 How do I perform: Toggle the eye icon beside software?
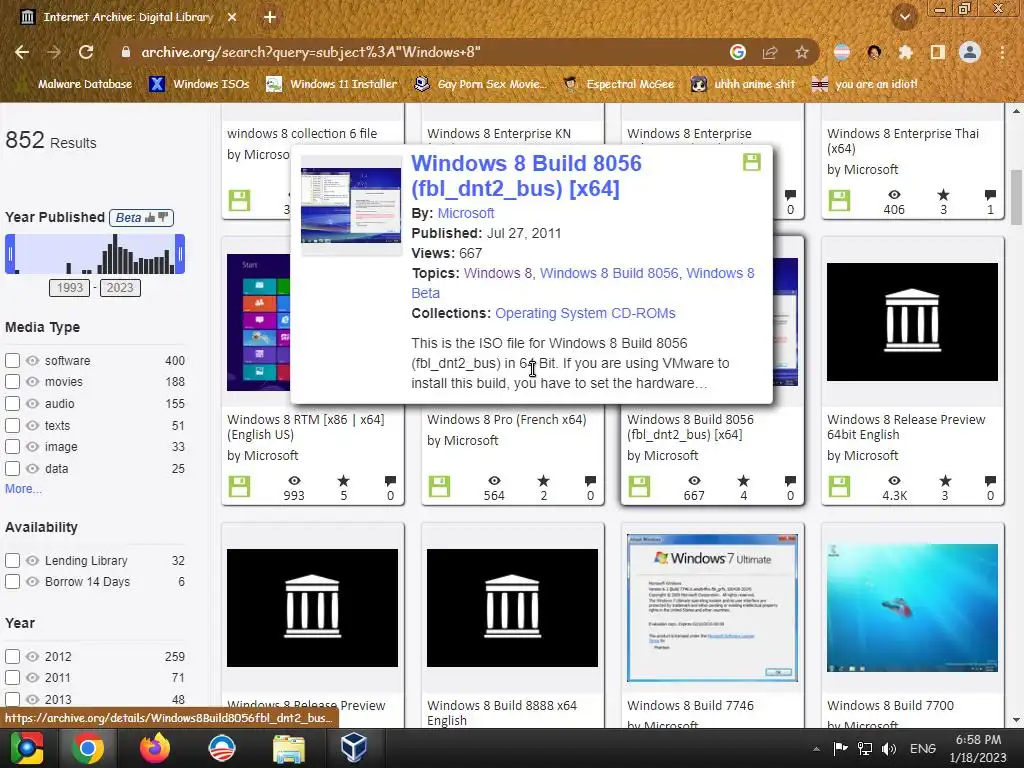pyautogui.click(x=33, y=360)
